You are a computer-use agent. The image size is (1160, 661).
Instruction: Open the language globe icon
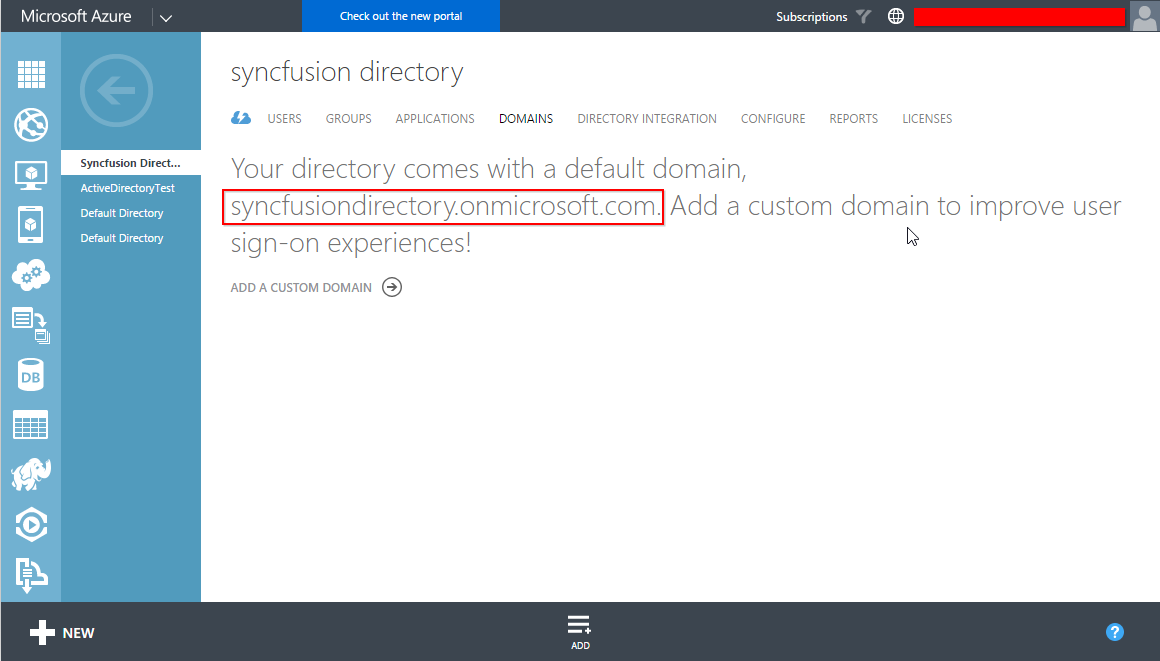tap(896, 16)
